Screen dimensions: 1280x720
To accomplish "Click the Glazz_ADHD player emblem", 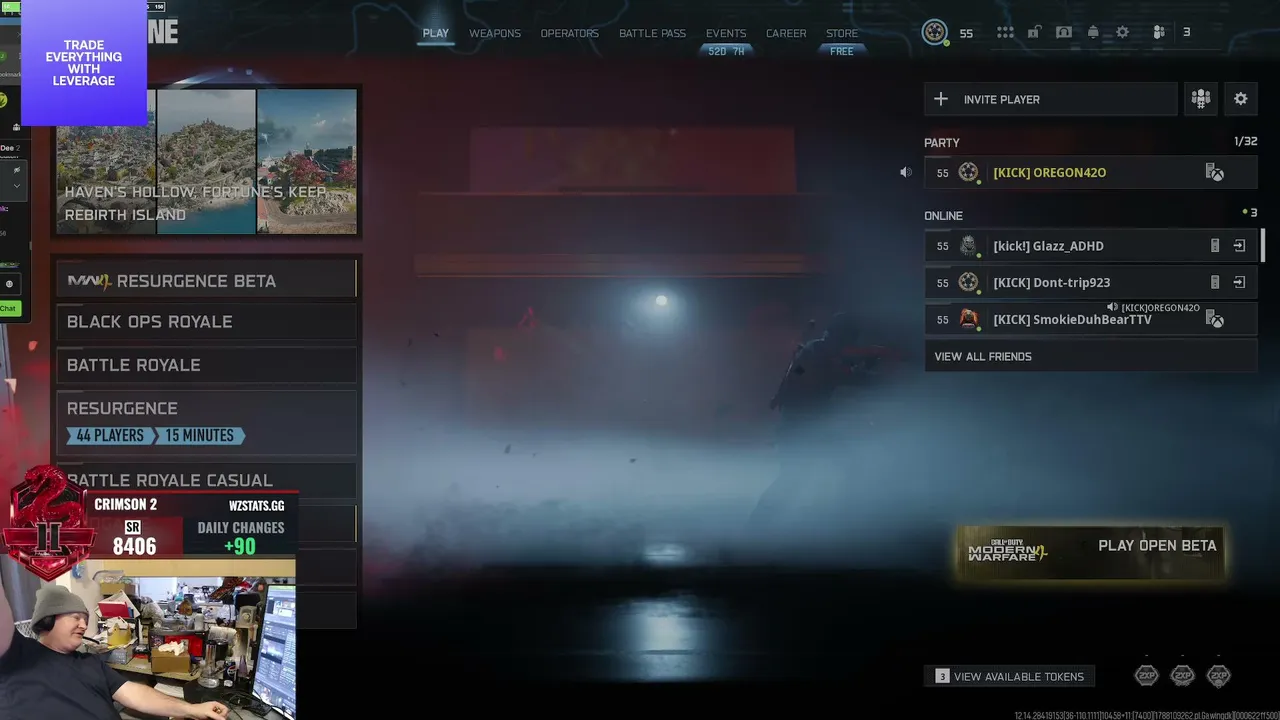I will [968, 246].
